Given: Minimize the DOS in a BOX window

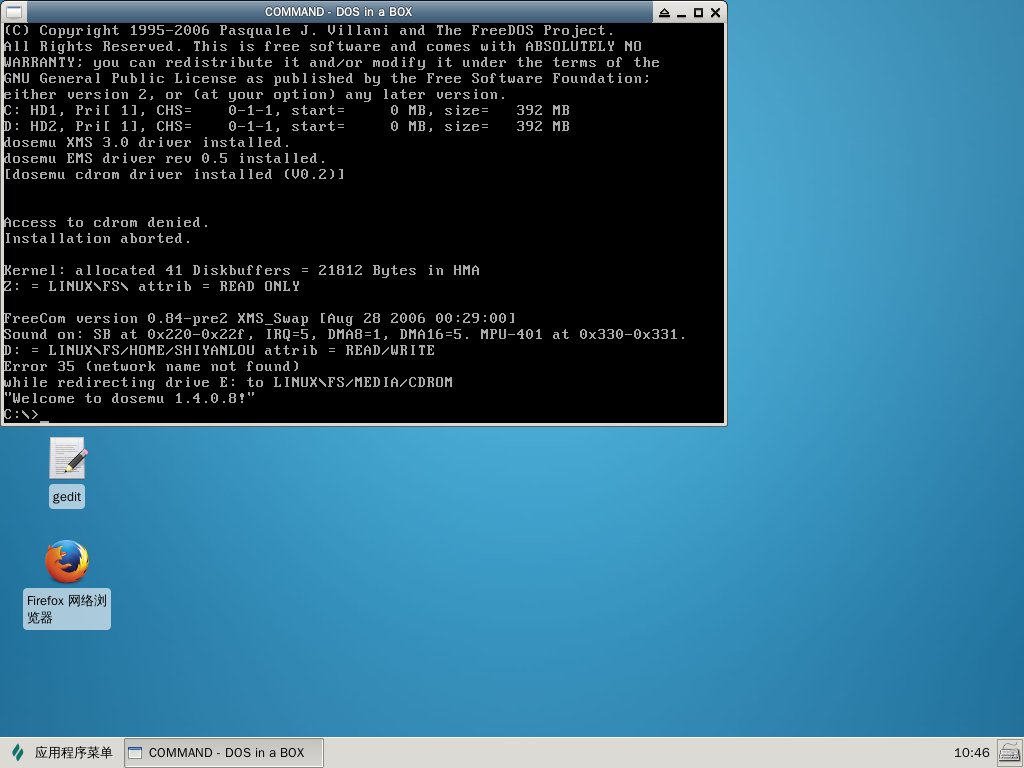Looking at the screenshot, I should 683,12.
